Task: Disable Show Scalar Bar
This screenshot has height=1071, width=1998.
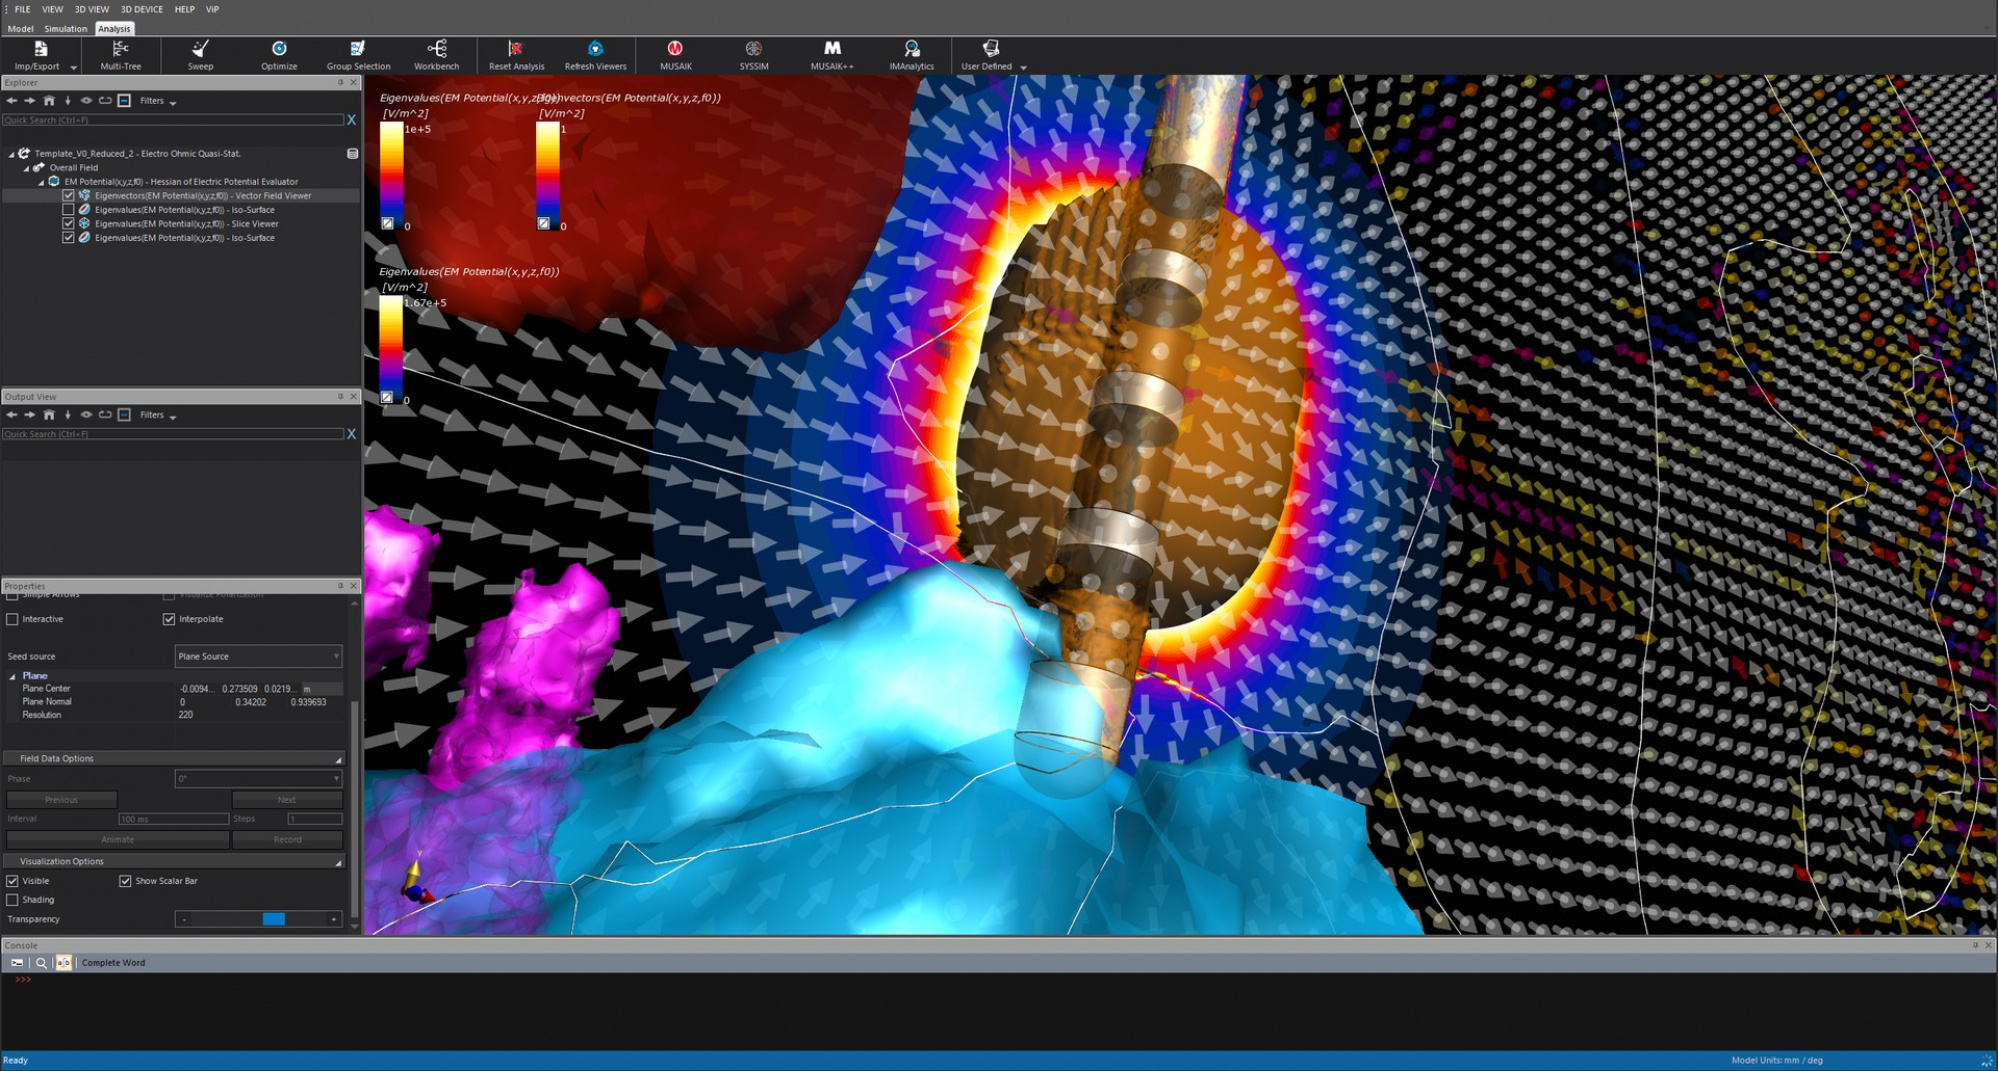Action: pyautogui.click(x=126, y=880)
